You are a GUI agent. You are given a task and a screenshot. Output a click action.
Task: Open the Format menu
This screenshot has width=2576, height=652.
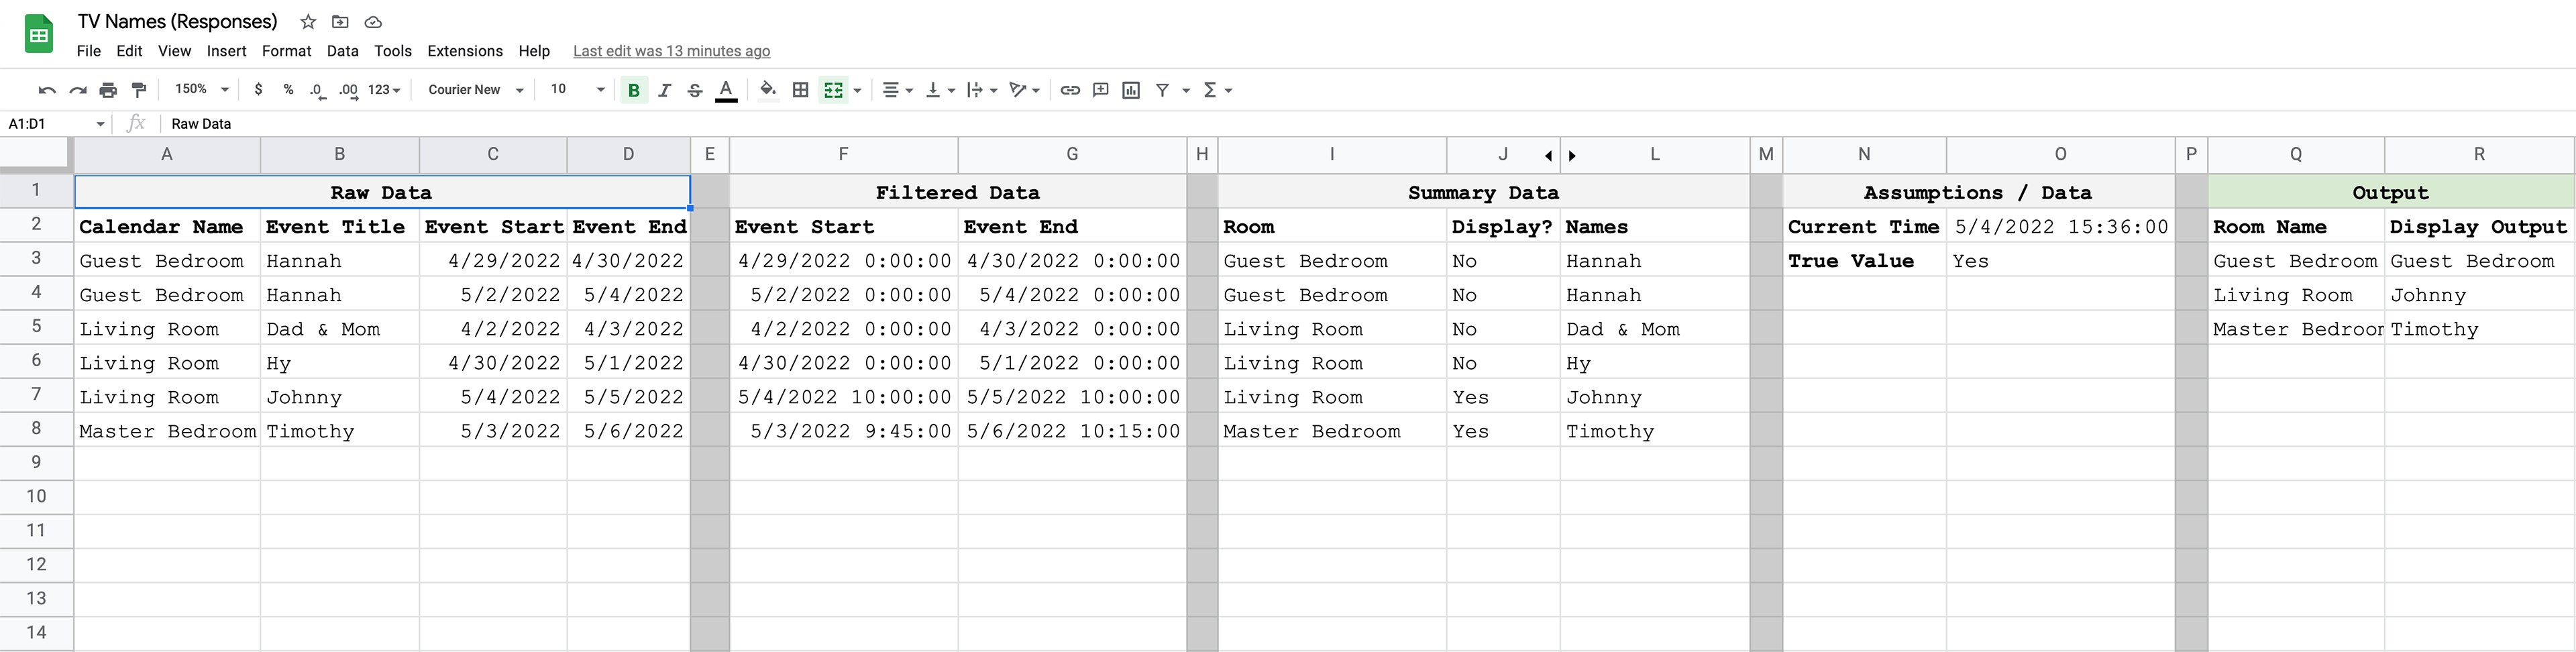click(286, 51)
